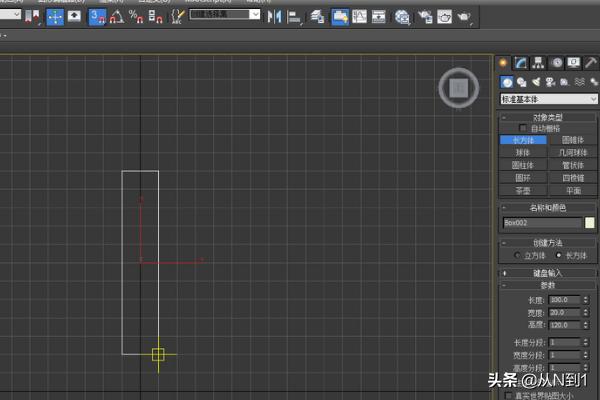The image size is (600, 400).
Task: Switch to the Utilities hammer tab
Action: click(x=591, y=62)
